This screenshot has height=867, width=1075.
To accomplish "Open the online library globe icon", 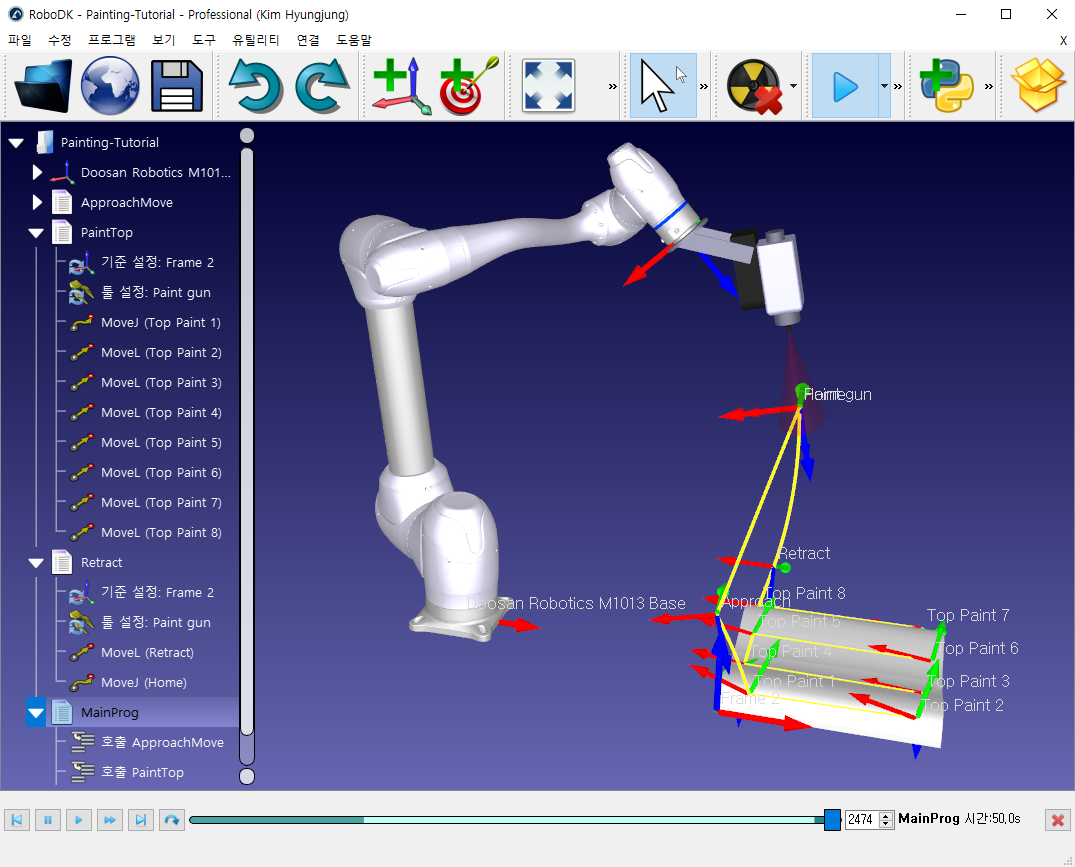I will [110, 86].
